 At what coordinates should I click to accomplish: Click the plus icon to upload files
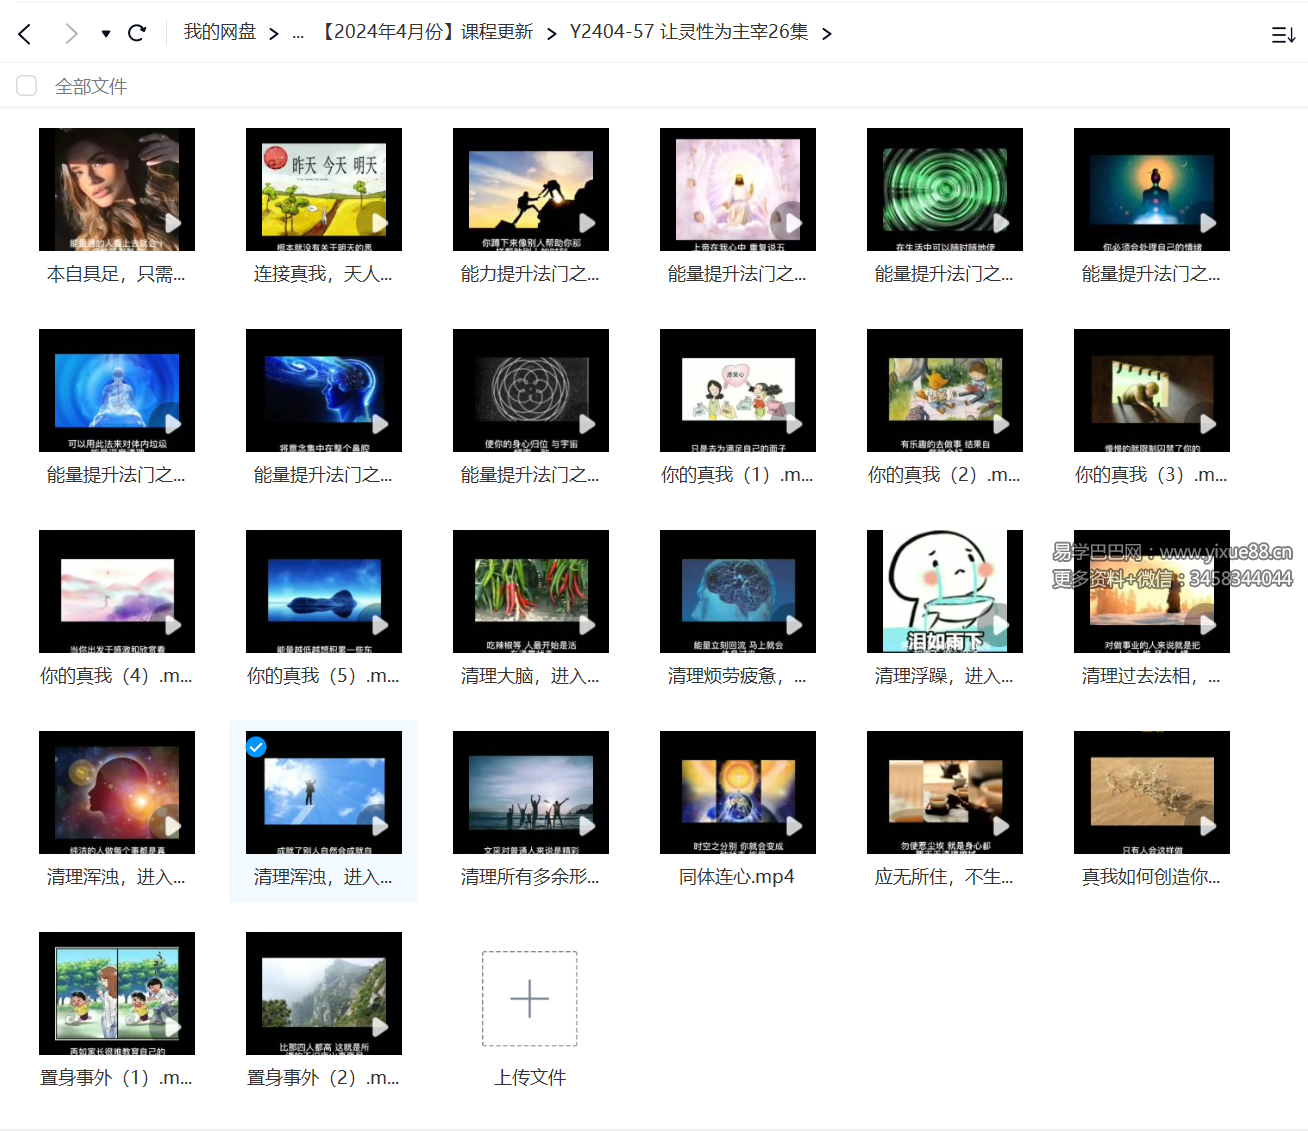529,998
